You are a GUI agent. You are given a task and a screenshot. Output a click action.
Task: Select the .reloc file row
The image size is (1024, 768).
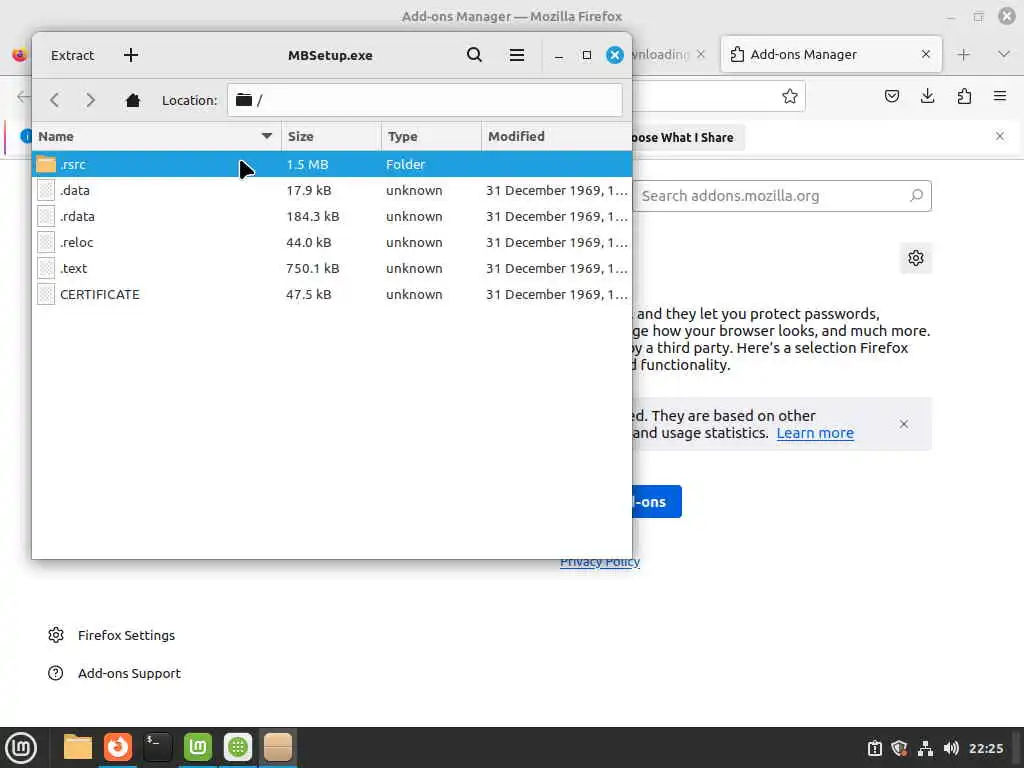(332, 242)
